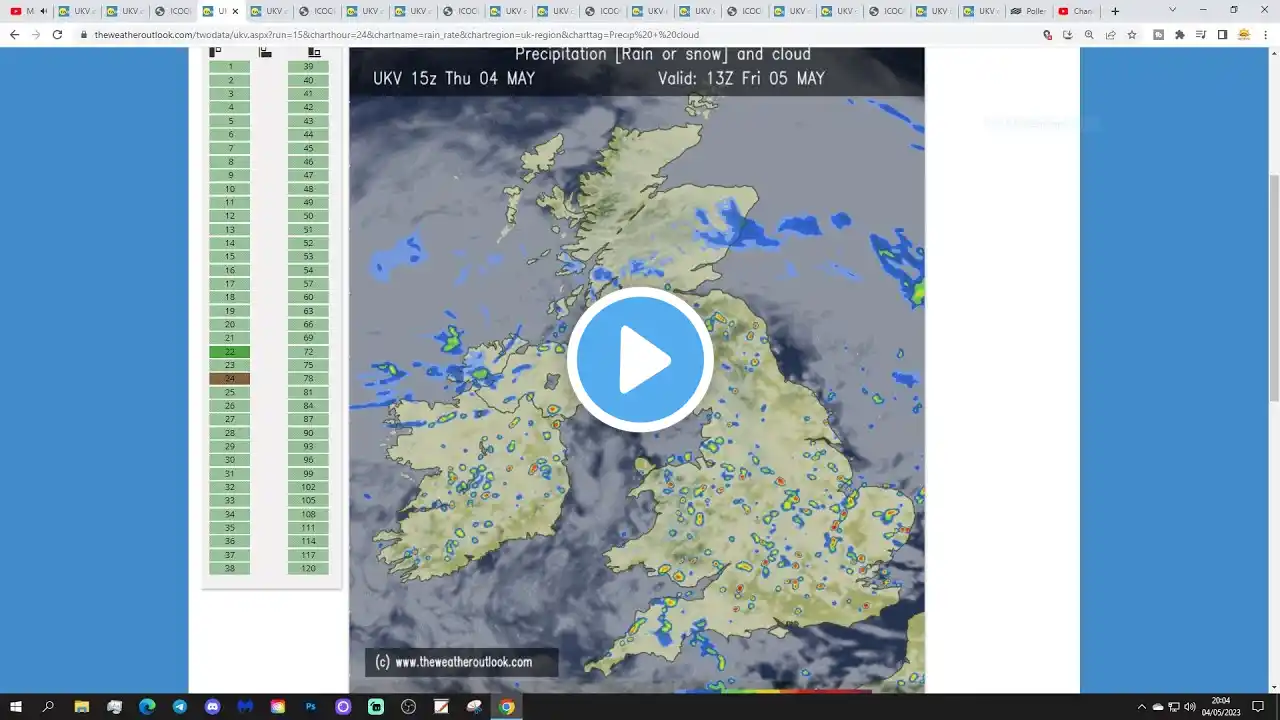
Task: Open the share page icon
Action: pyautogui.click(x=1110, y=34)
